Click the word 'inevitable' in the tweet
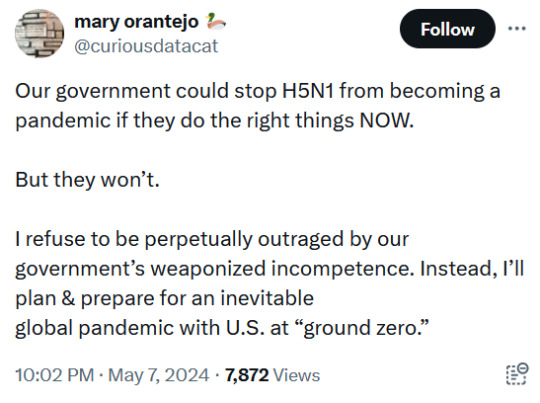The height and width of the screenshot is (403, 540). coord(267,298)
